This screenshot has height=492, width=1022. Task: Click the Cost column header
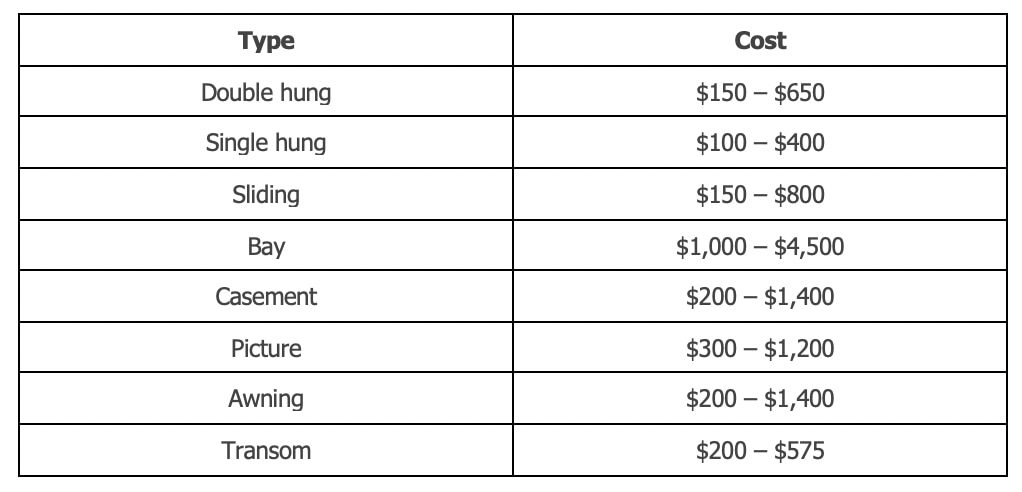pos(760,41)
